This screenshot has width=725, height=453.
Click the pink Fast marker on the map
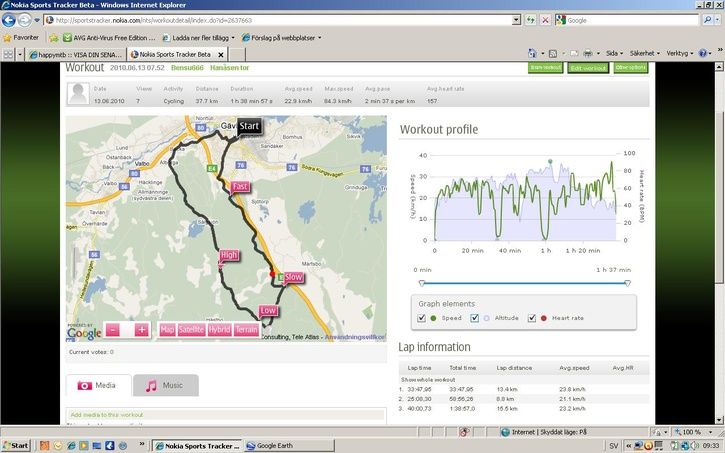click(240, 187)
